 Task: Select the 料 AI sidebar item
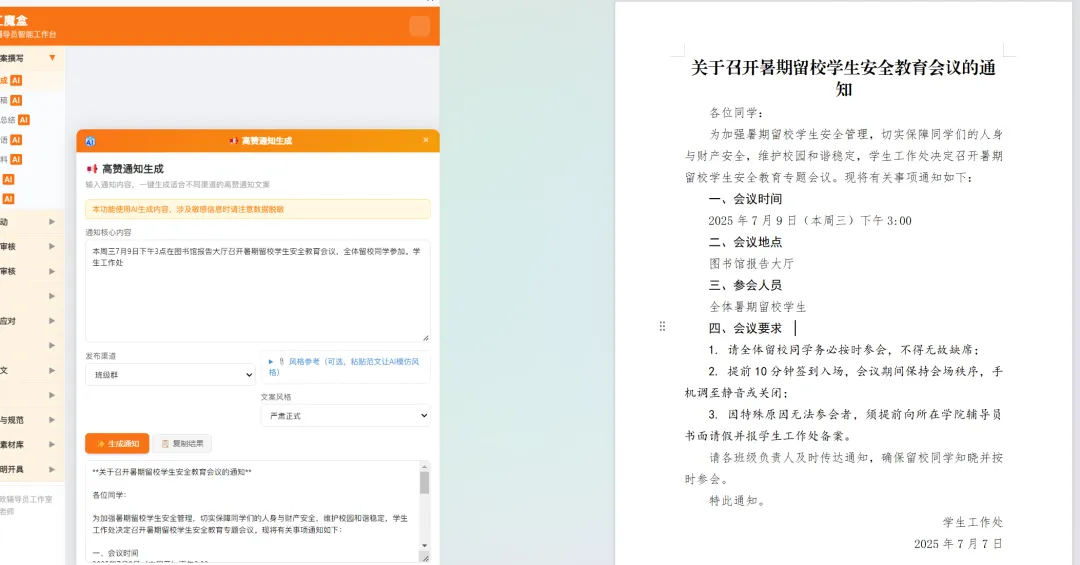pos(32,159)
